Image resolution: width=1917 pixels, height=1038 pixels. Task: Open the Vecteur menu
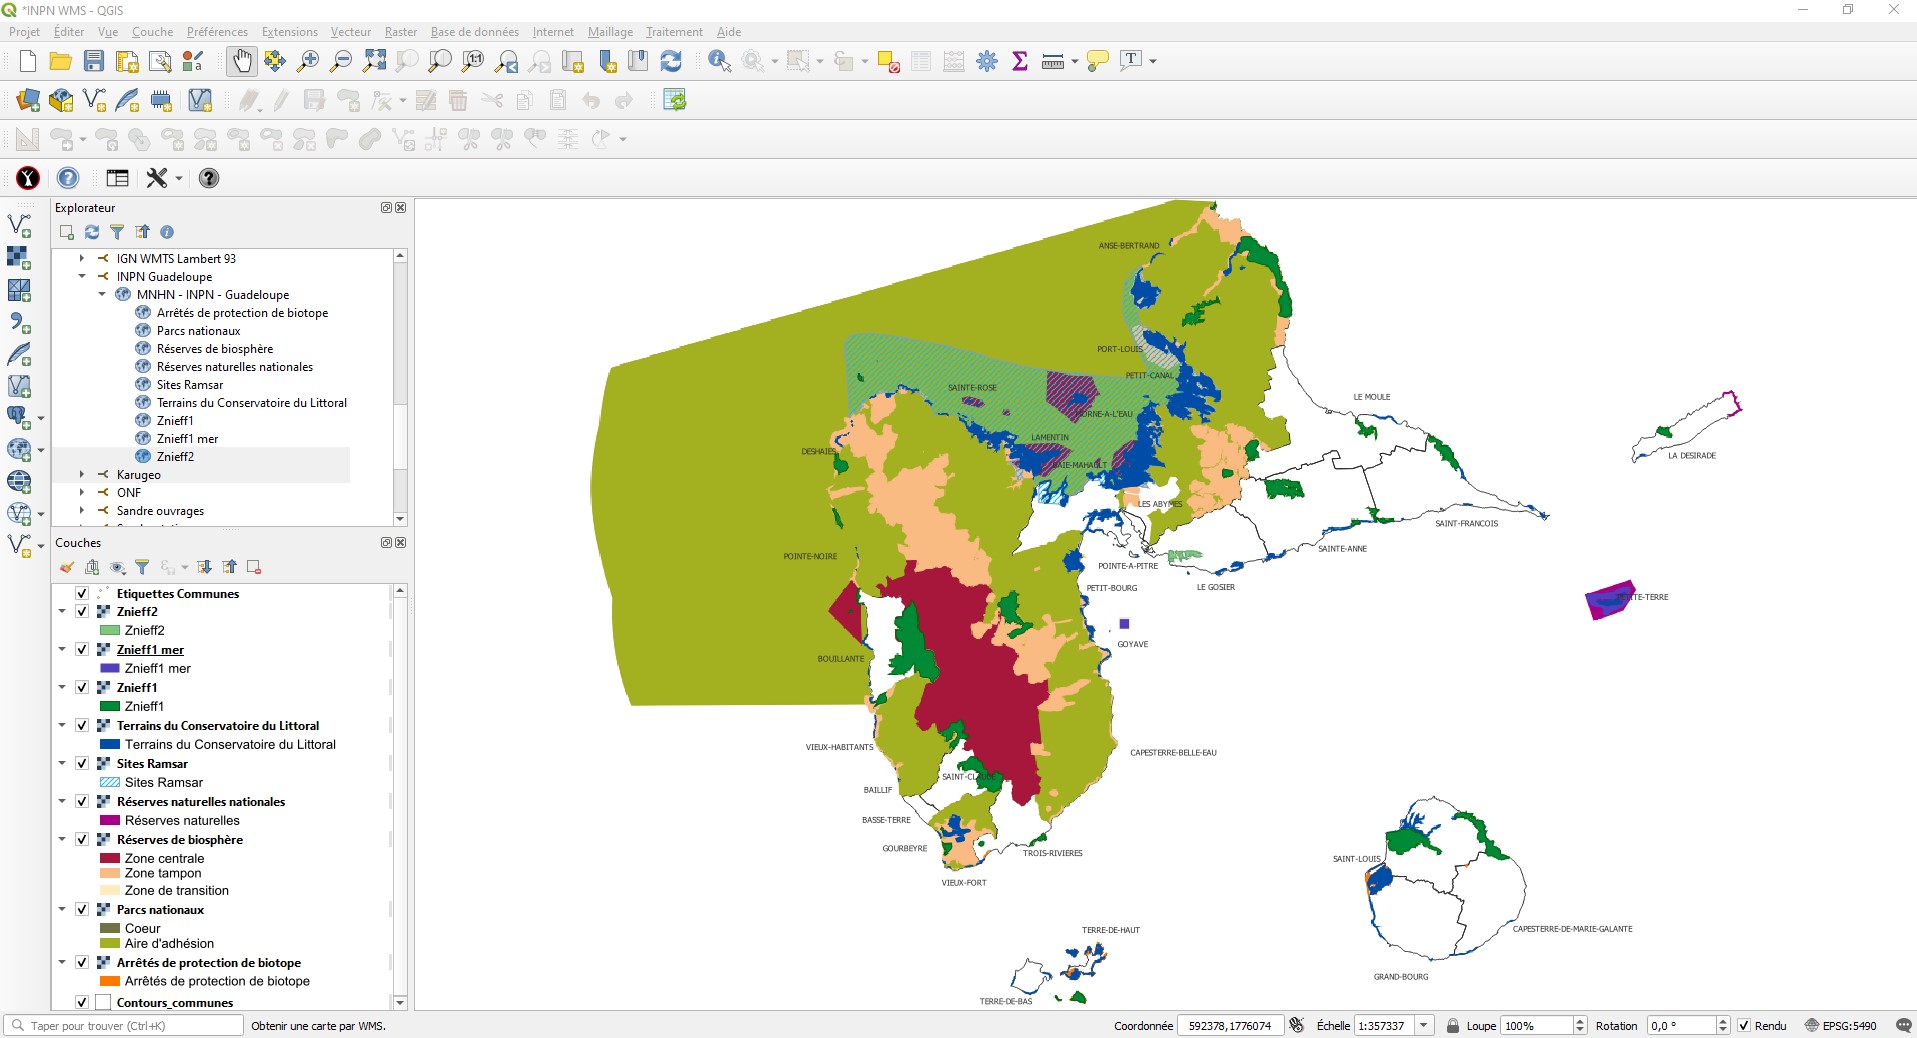click(x=350, y=32)
